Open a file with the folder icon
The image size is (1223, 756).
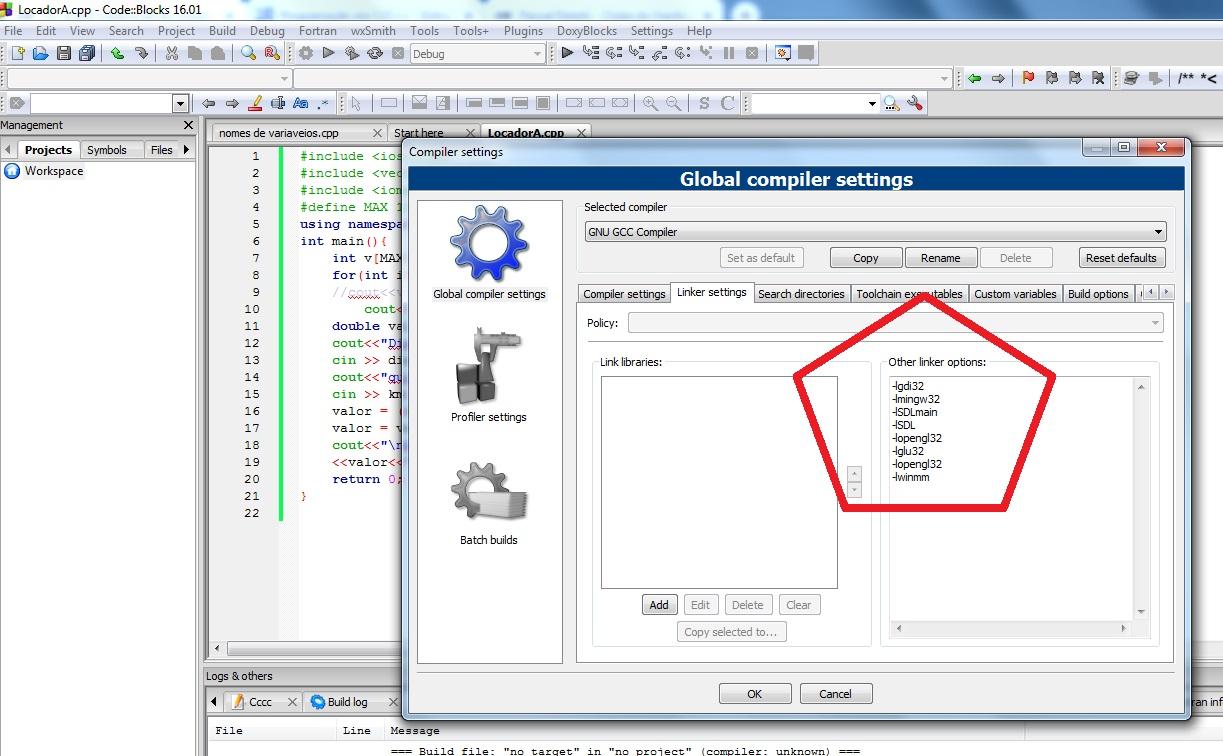click(40, 53)
